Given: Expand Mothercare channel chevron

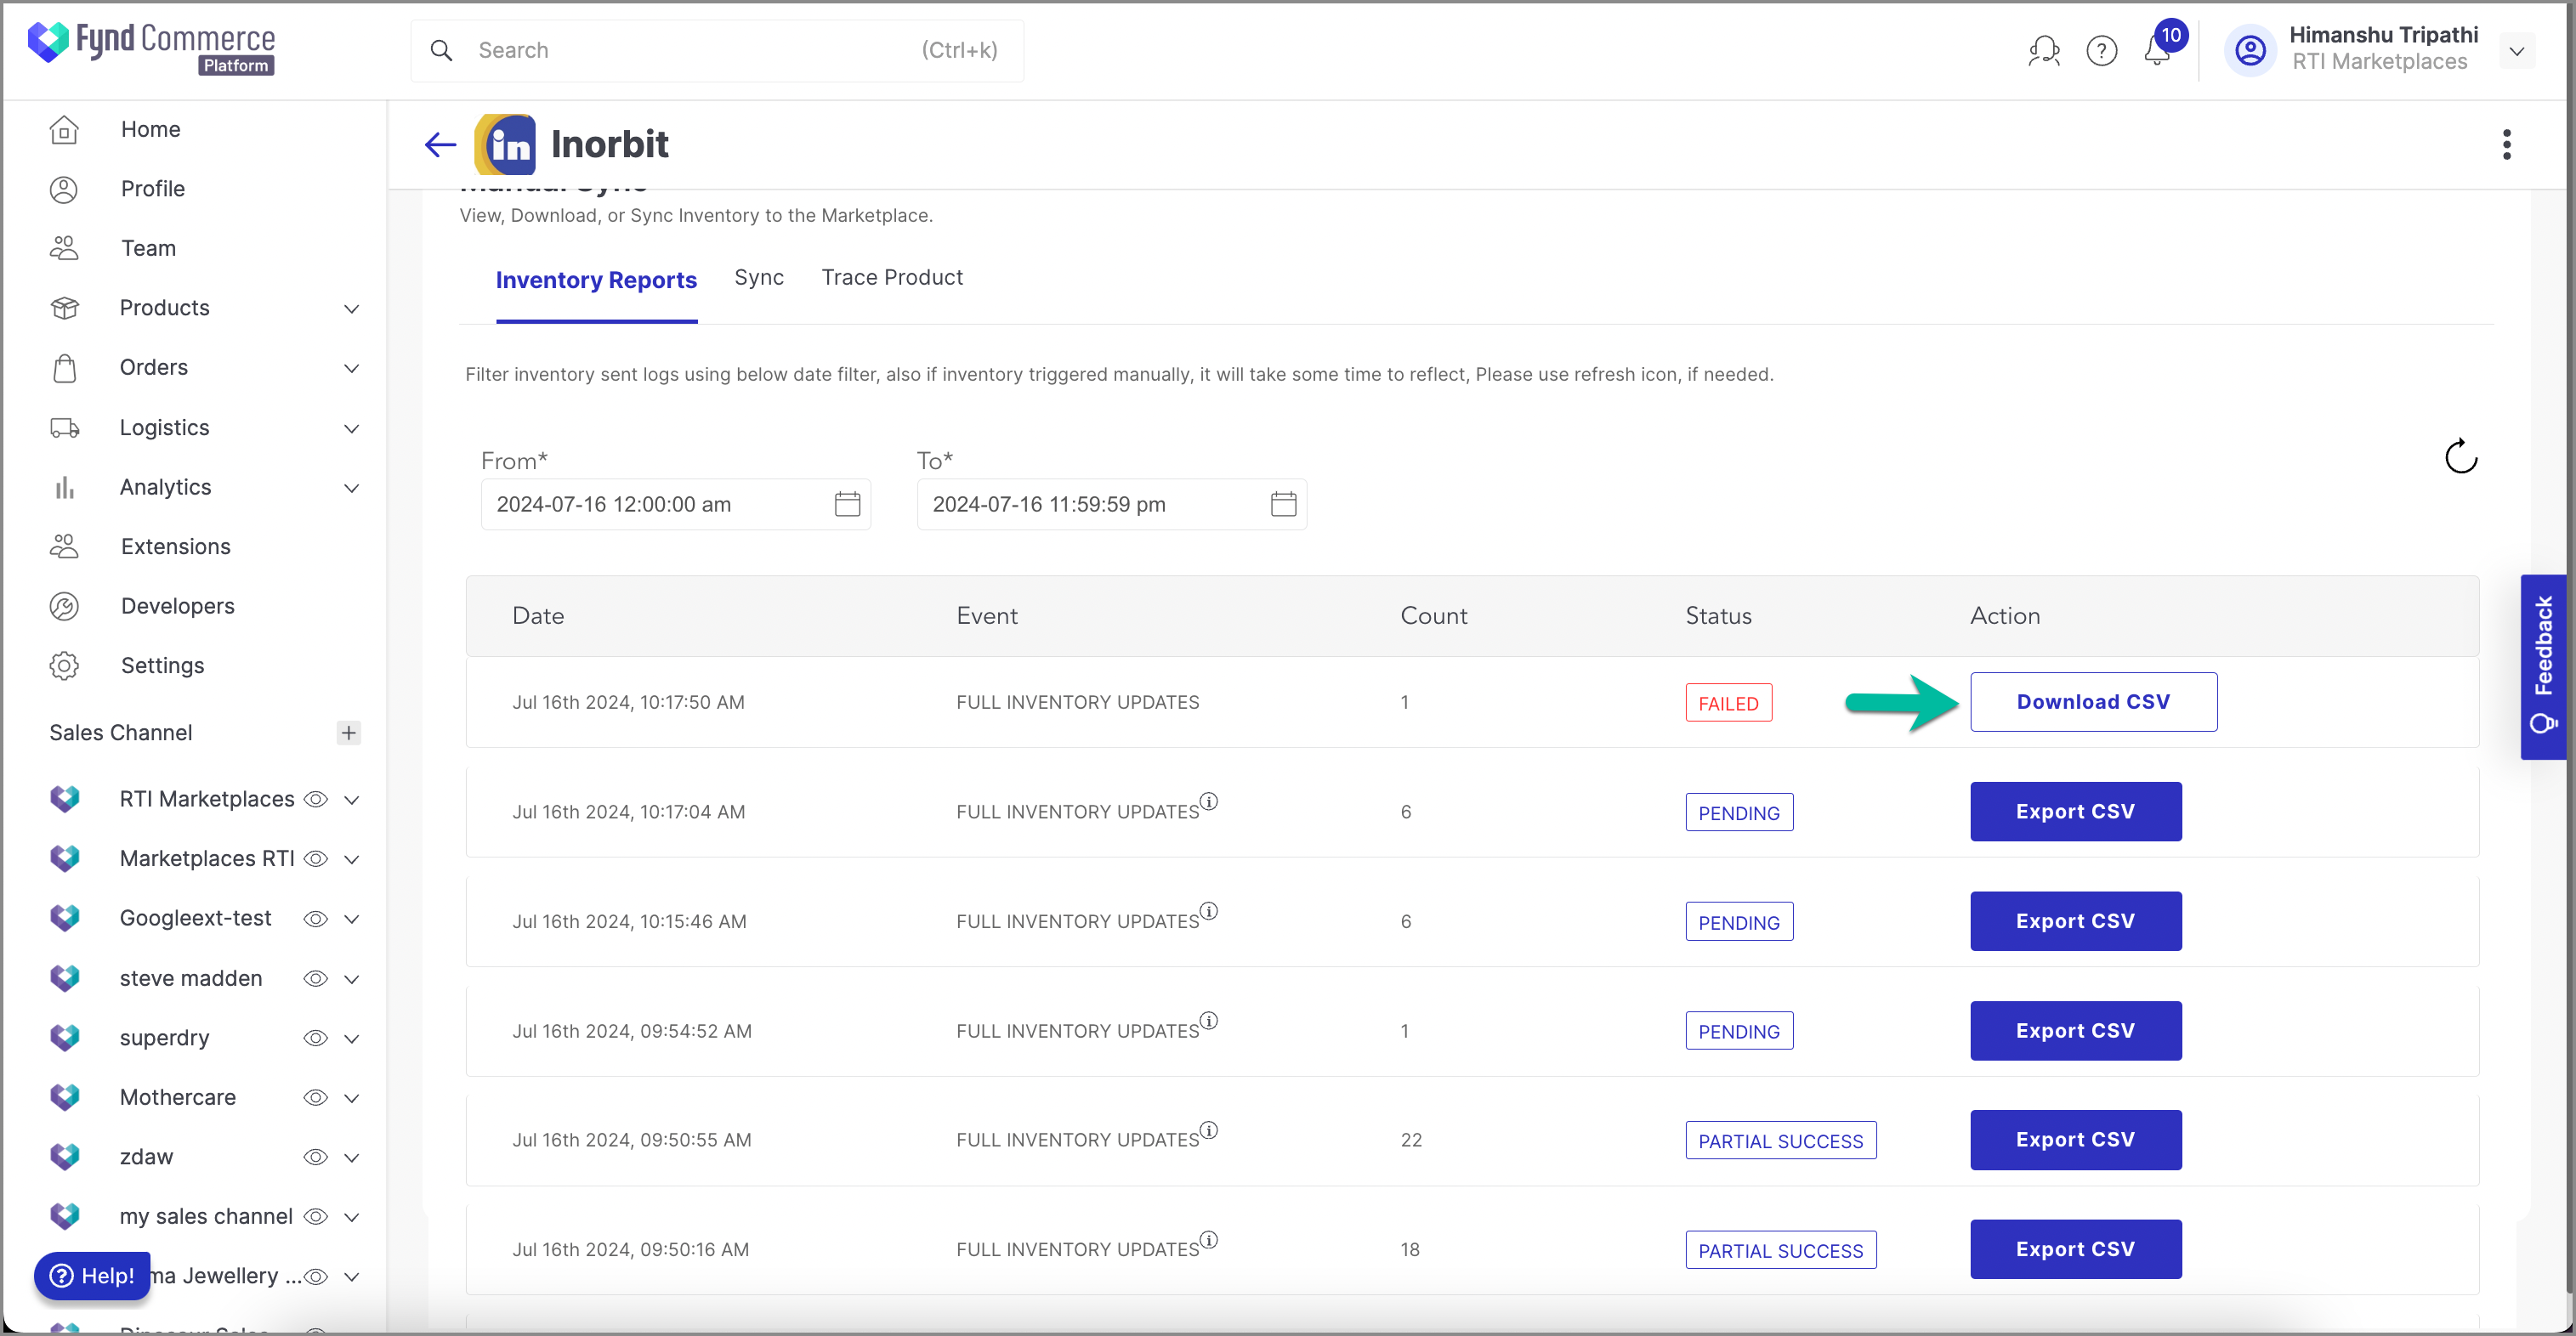Looking at the screenshot, I should [x=351, y=1098].
